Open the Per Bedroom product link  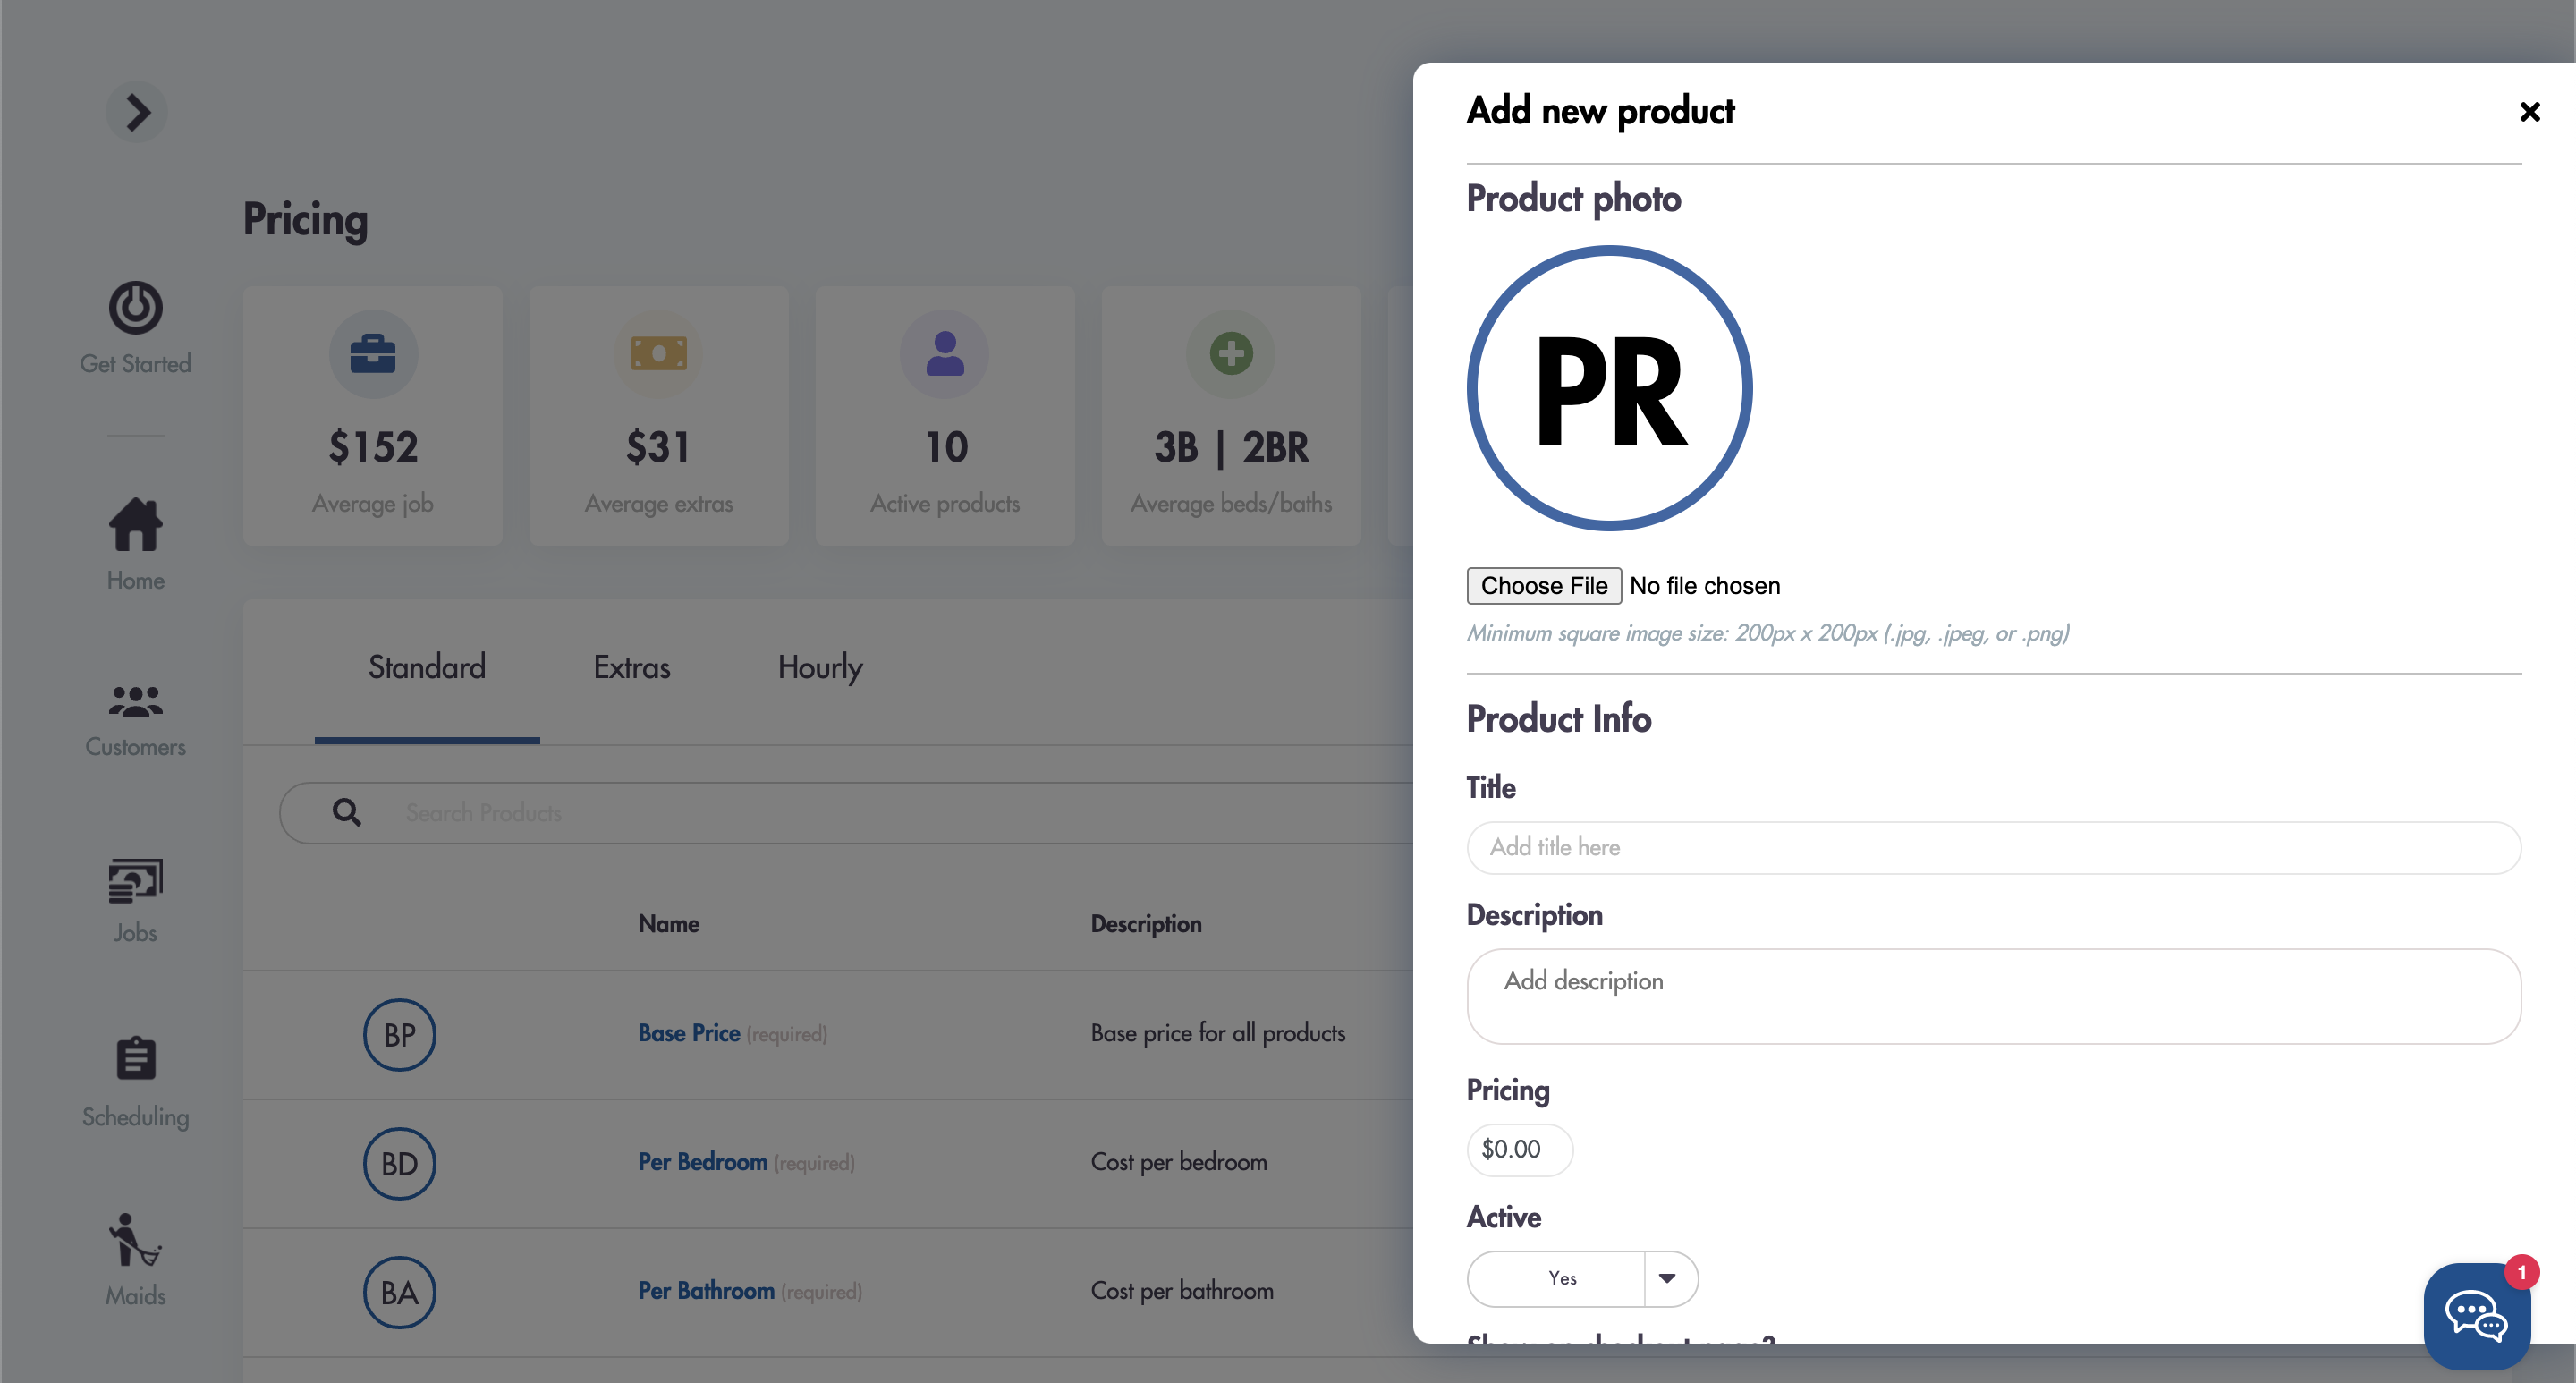(x=703, y=1162)
